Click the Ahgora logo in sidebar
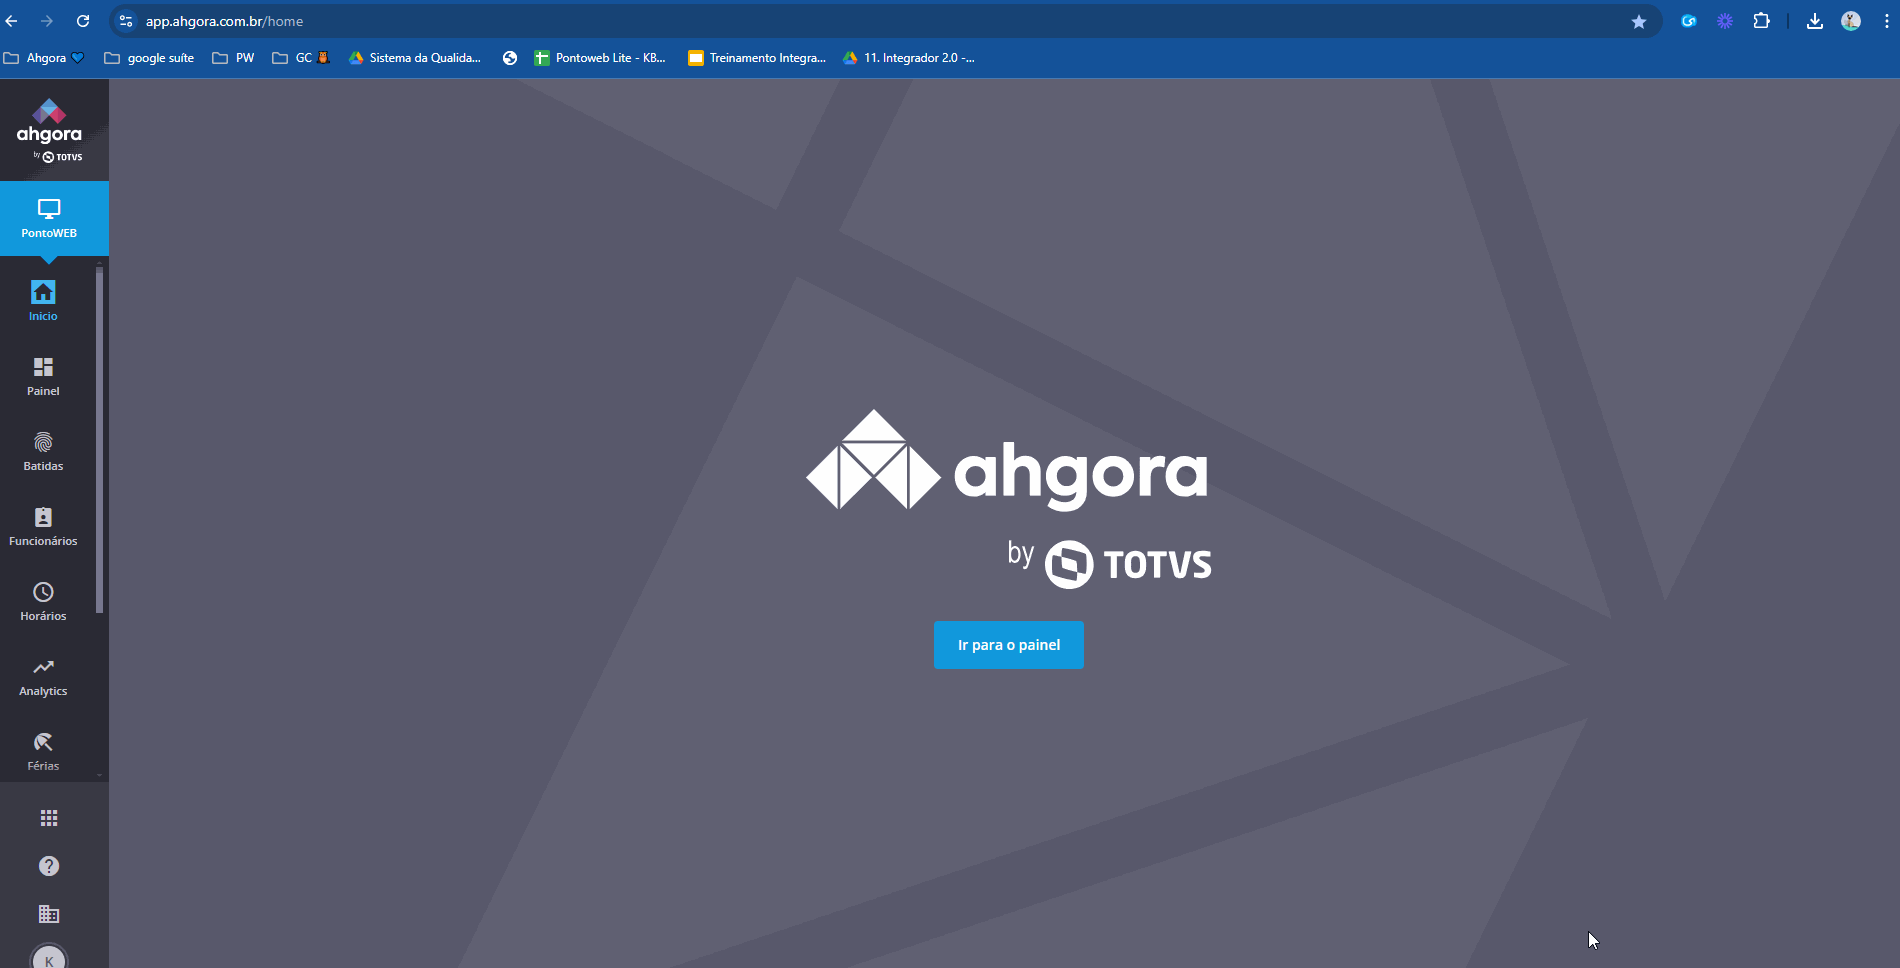The height and width of the screenshot is (968, 1900). [49, 131]
